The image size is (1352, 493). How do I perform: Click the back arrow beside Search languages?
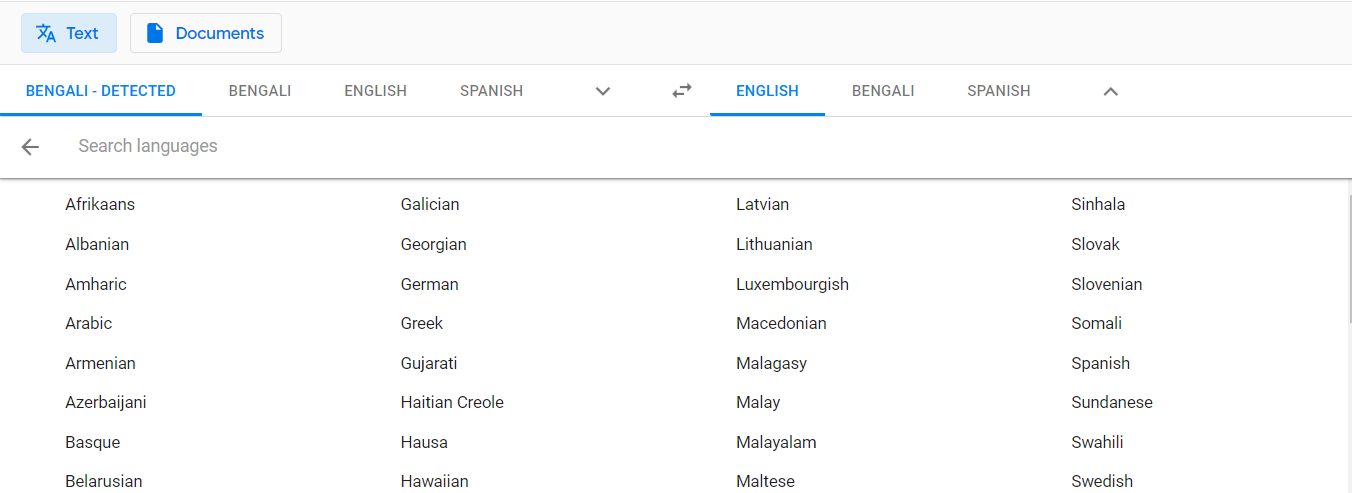coord(30,147)
